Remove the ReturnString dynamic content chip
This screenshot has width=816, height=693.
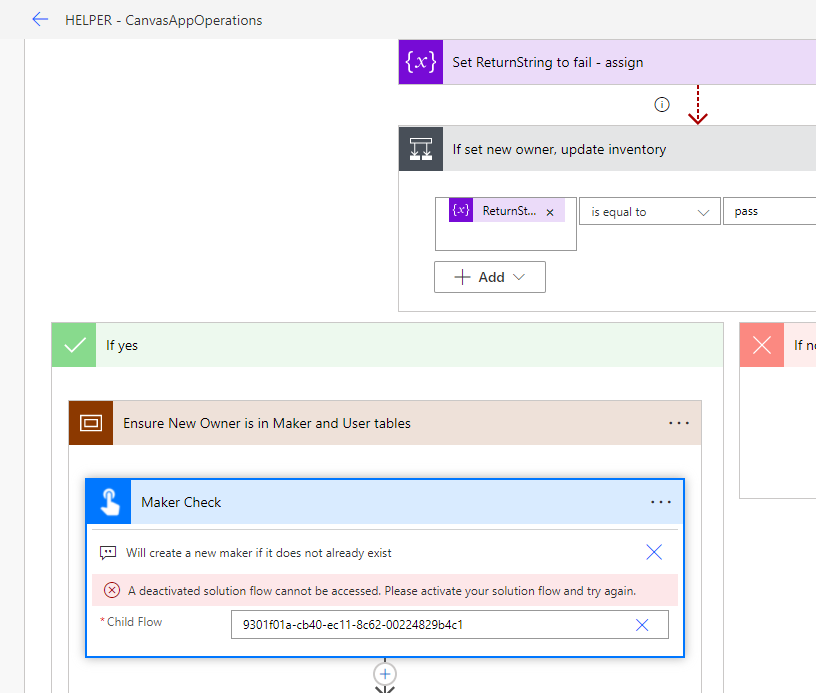549,210
